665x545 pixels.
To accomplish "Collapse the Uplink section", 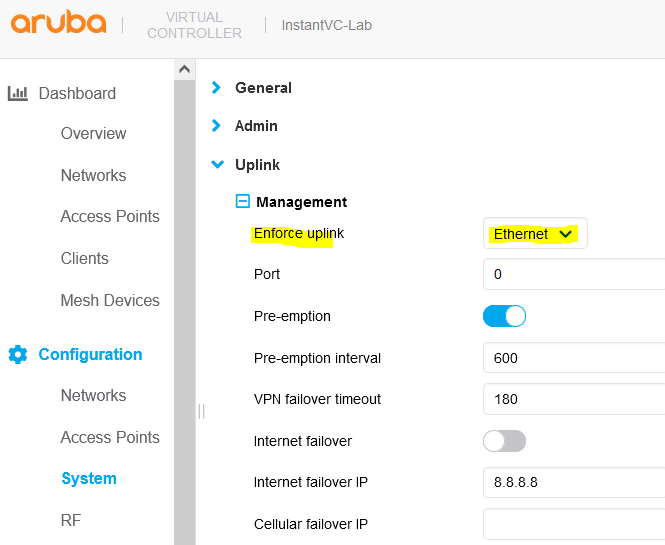I will pos(257,165).
